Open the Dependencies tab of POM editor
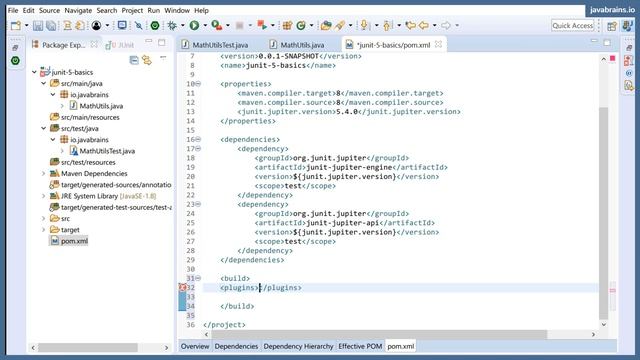 236,346
